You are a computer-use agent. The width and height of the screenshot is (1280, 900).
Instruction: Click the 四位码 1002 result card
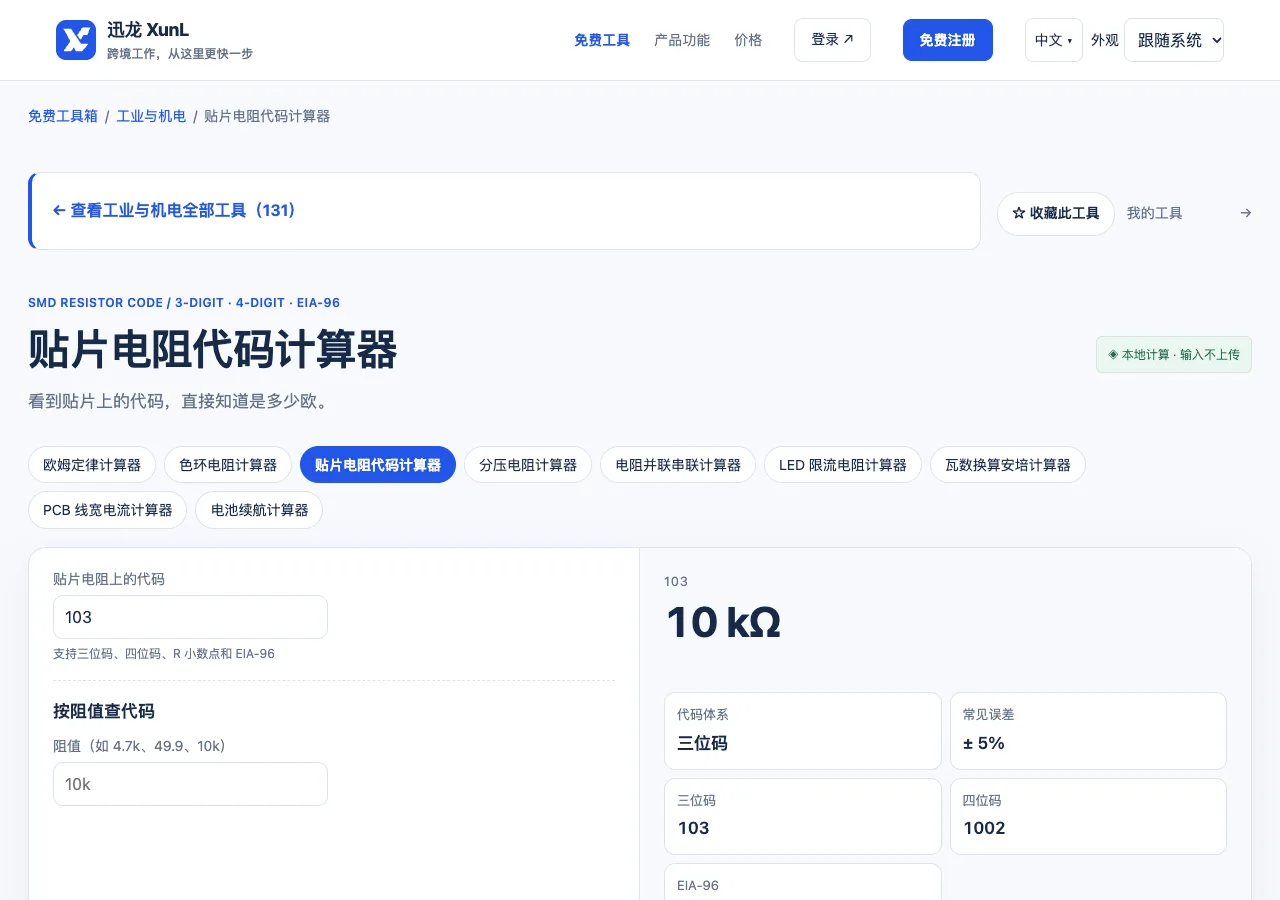coord(1088,817)
